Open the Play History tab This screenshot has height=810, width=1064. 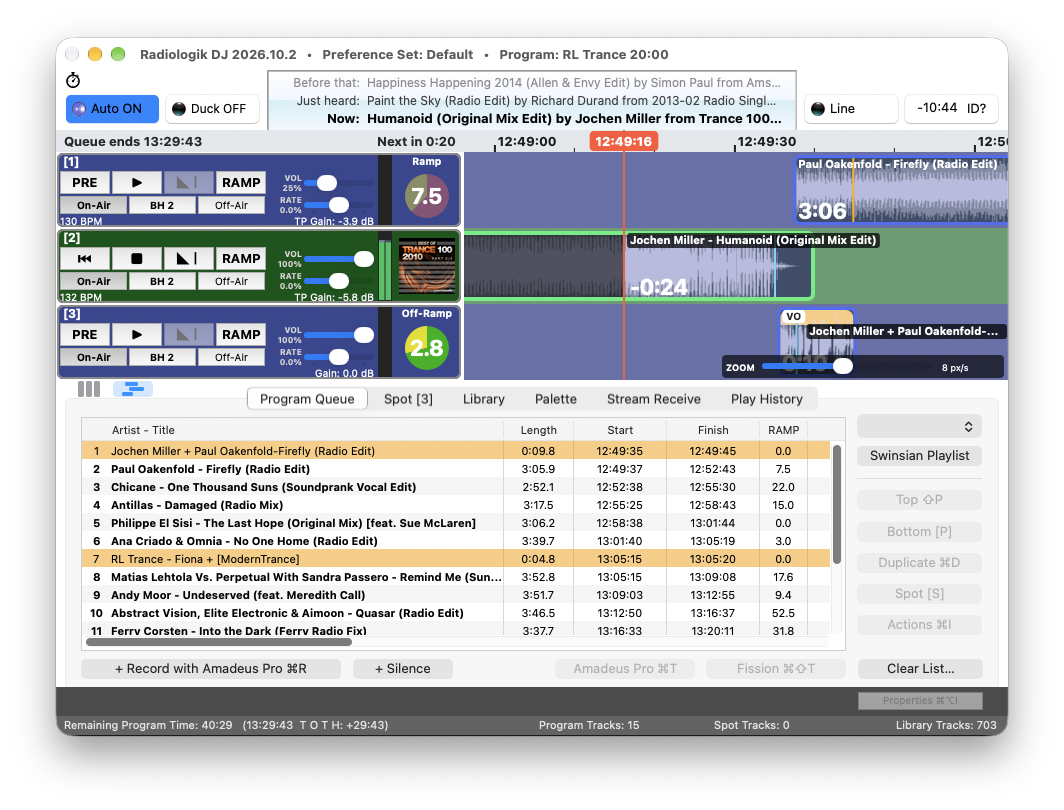click(766, 399)
